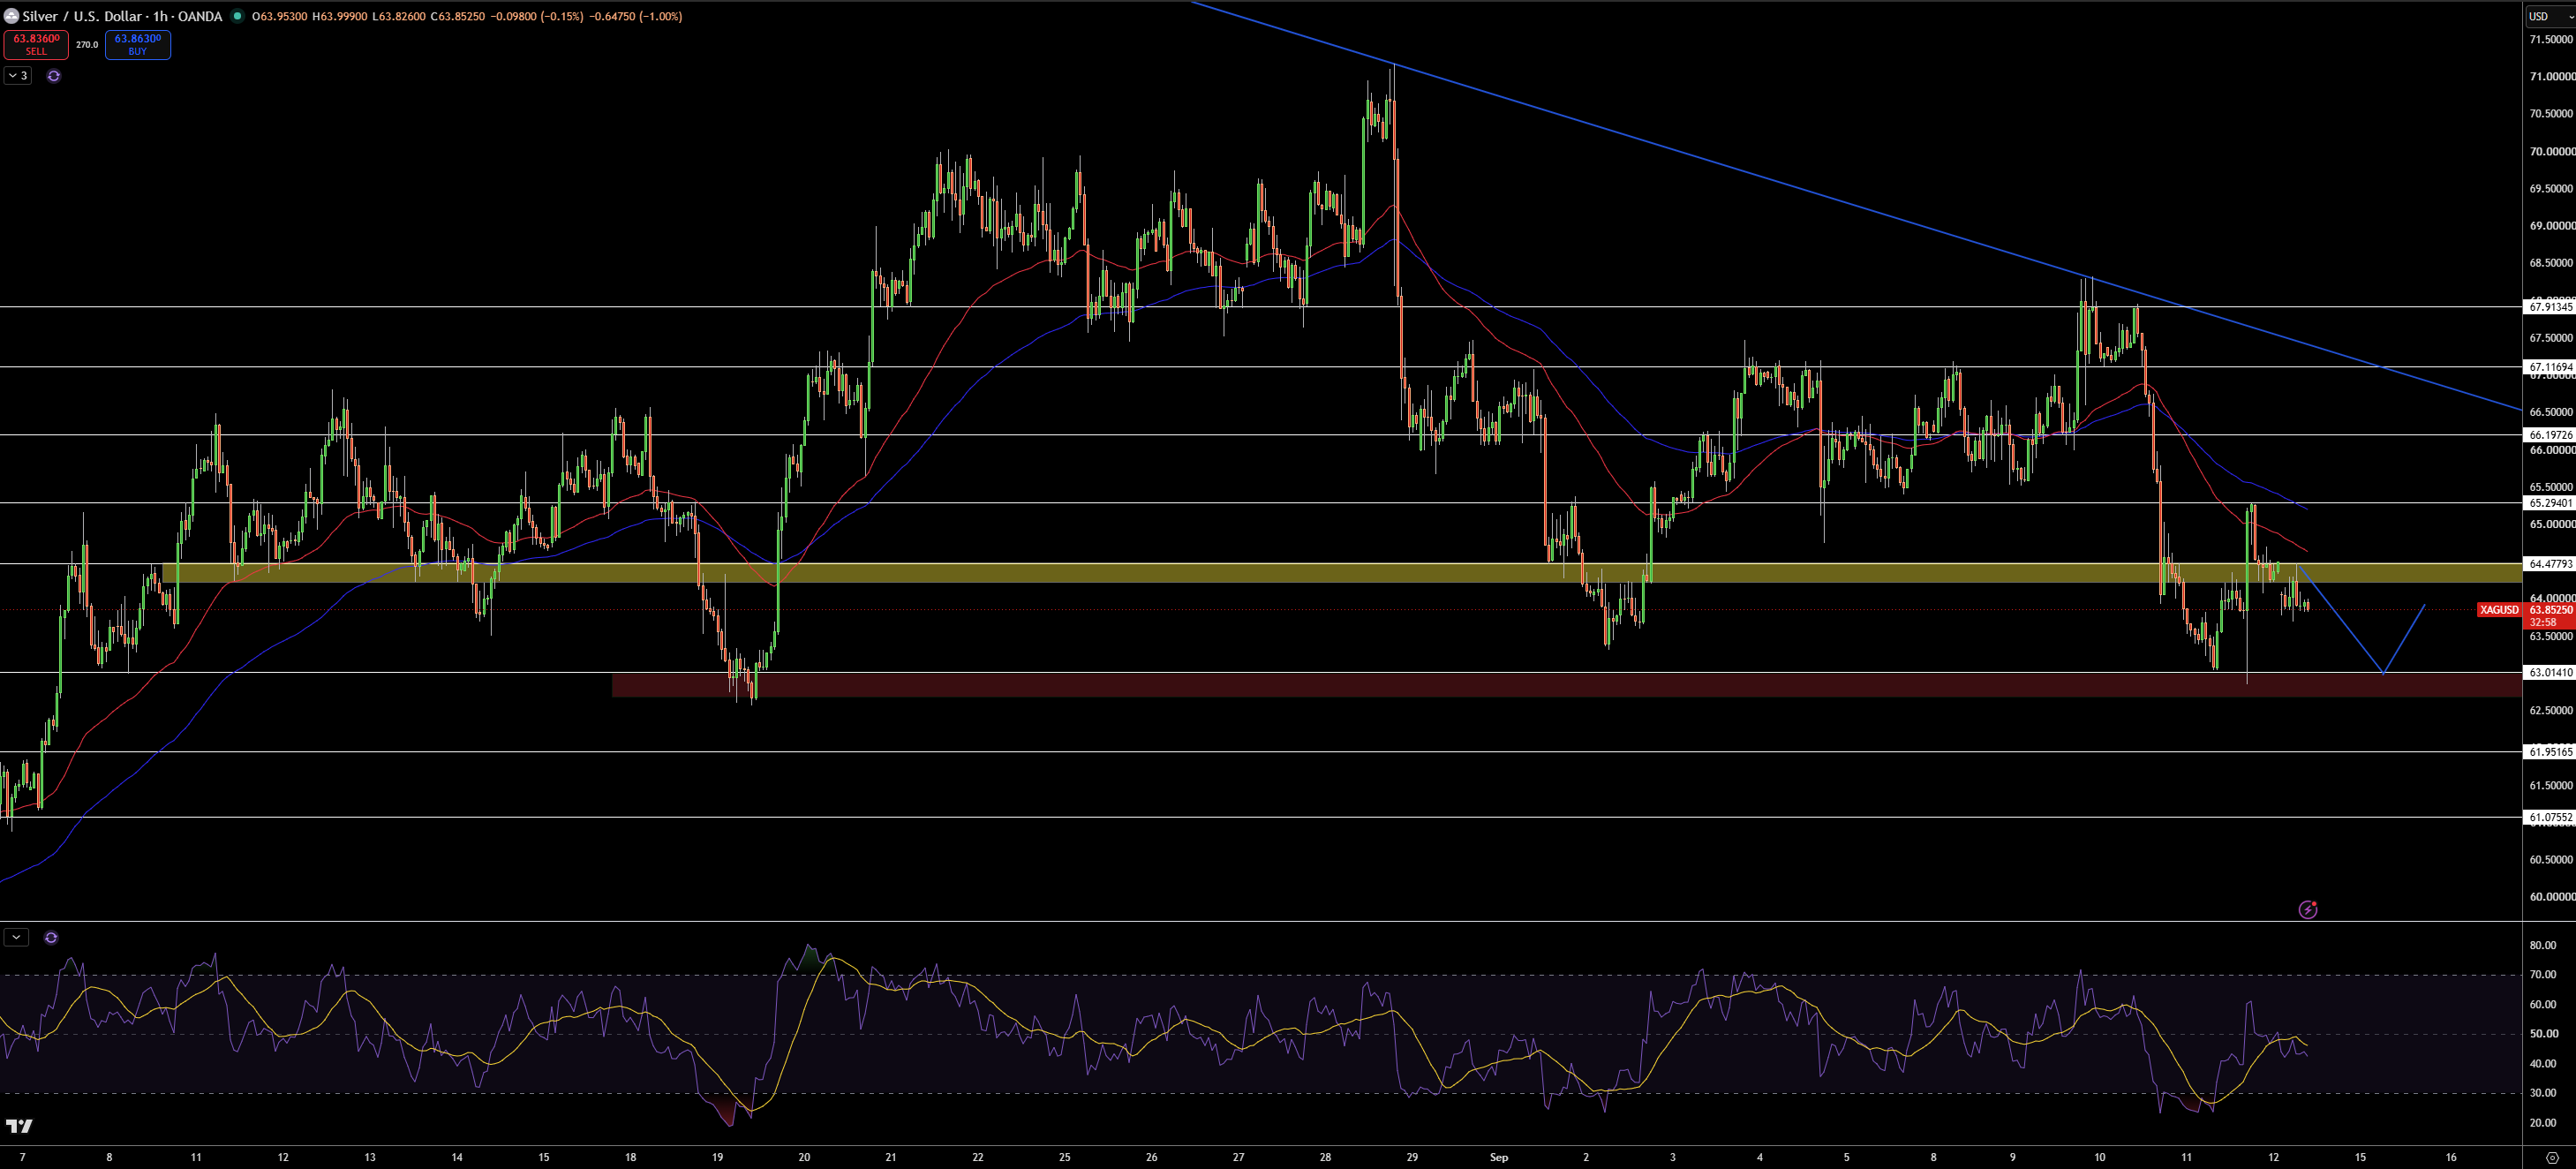Viewport: 2576px width, 1169px height.
Task: Click the O63.95300 open value
Action: (279, 16)
